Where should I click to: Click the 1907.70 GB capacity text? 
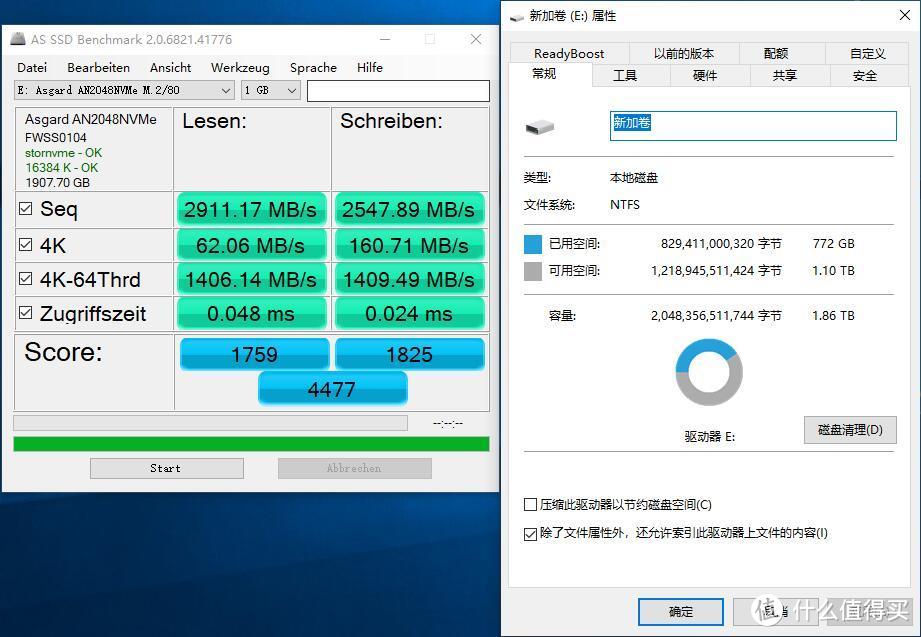pyautogui.click(x=58, y=182)
